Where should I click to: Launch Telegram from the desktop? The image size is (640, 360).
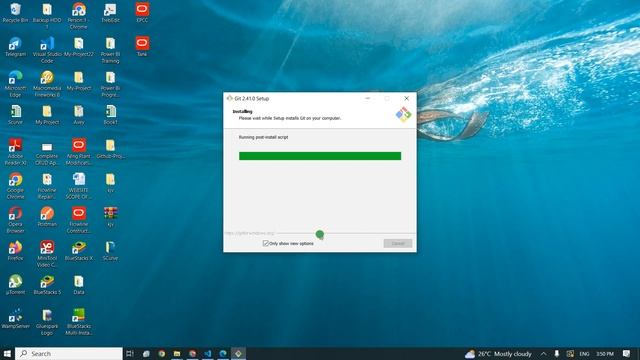pyautogui.click(x=15, y=47)
